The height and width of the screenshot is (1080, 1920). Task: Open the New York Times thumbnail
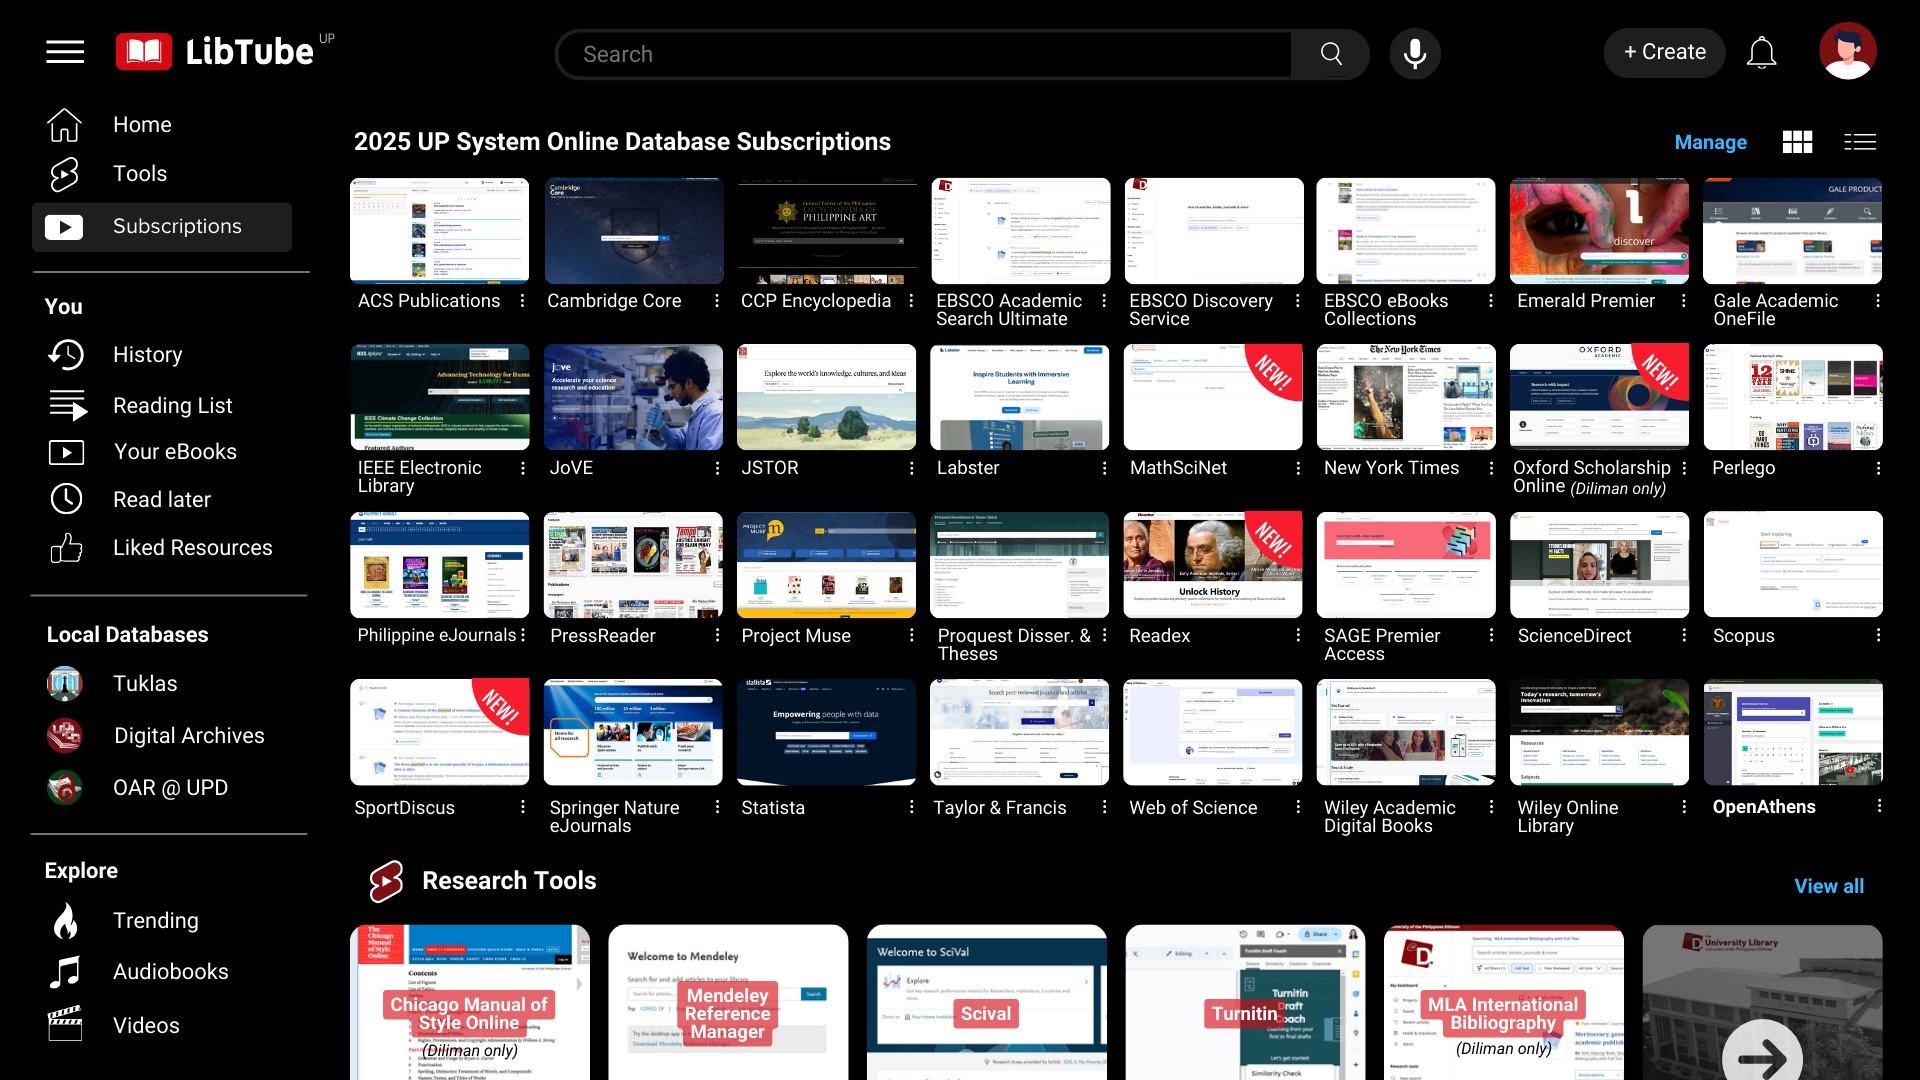[1405, 397]
